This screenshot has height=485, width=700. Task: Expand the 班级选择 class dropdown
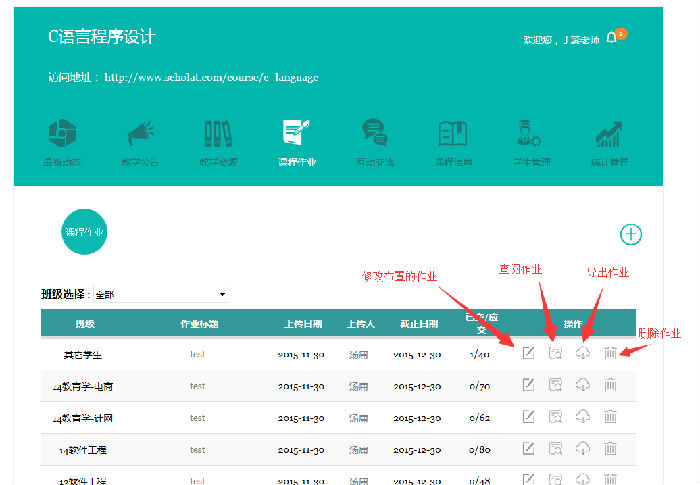pyautogui.click(x=160, y=295)
